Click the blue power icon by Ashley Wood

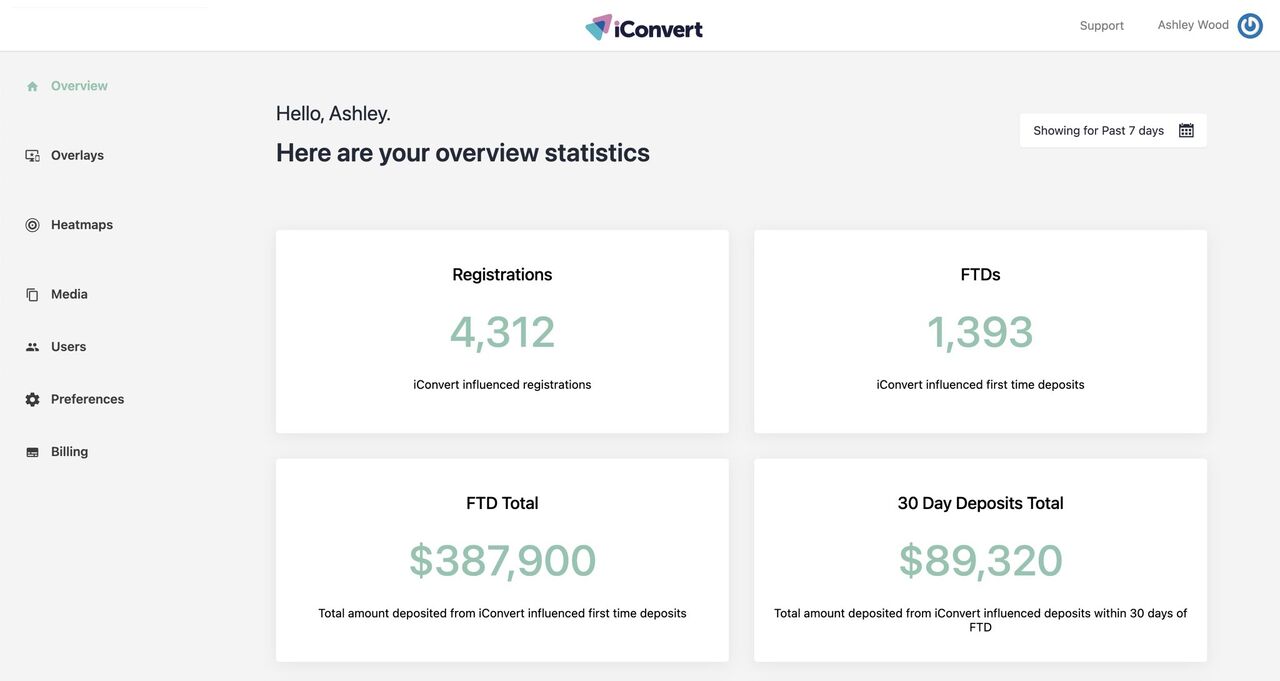click(1250, 26)
